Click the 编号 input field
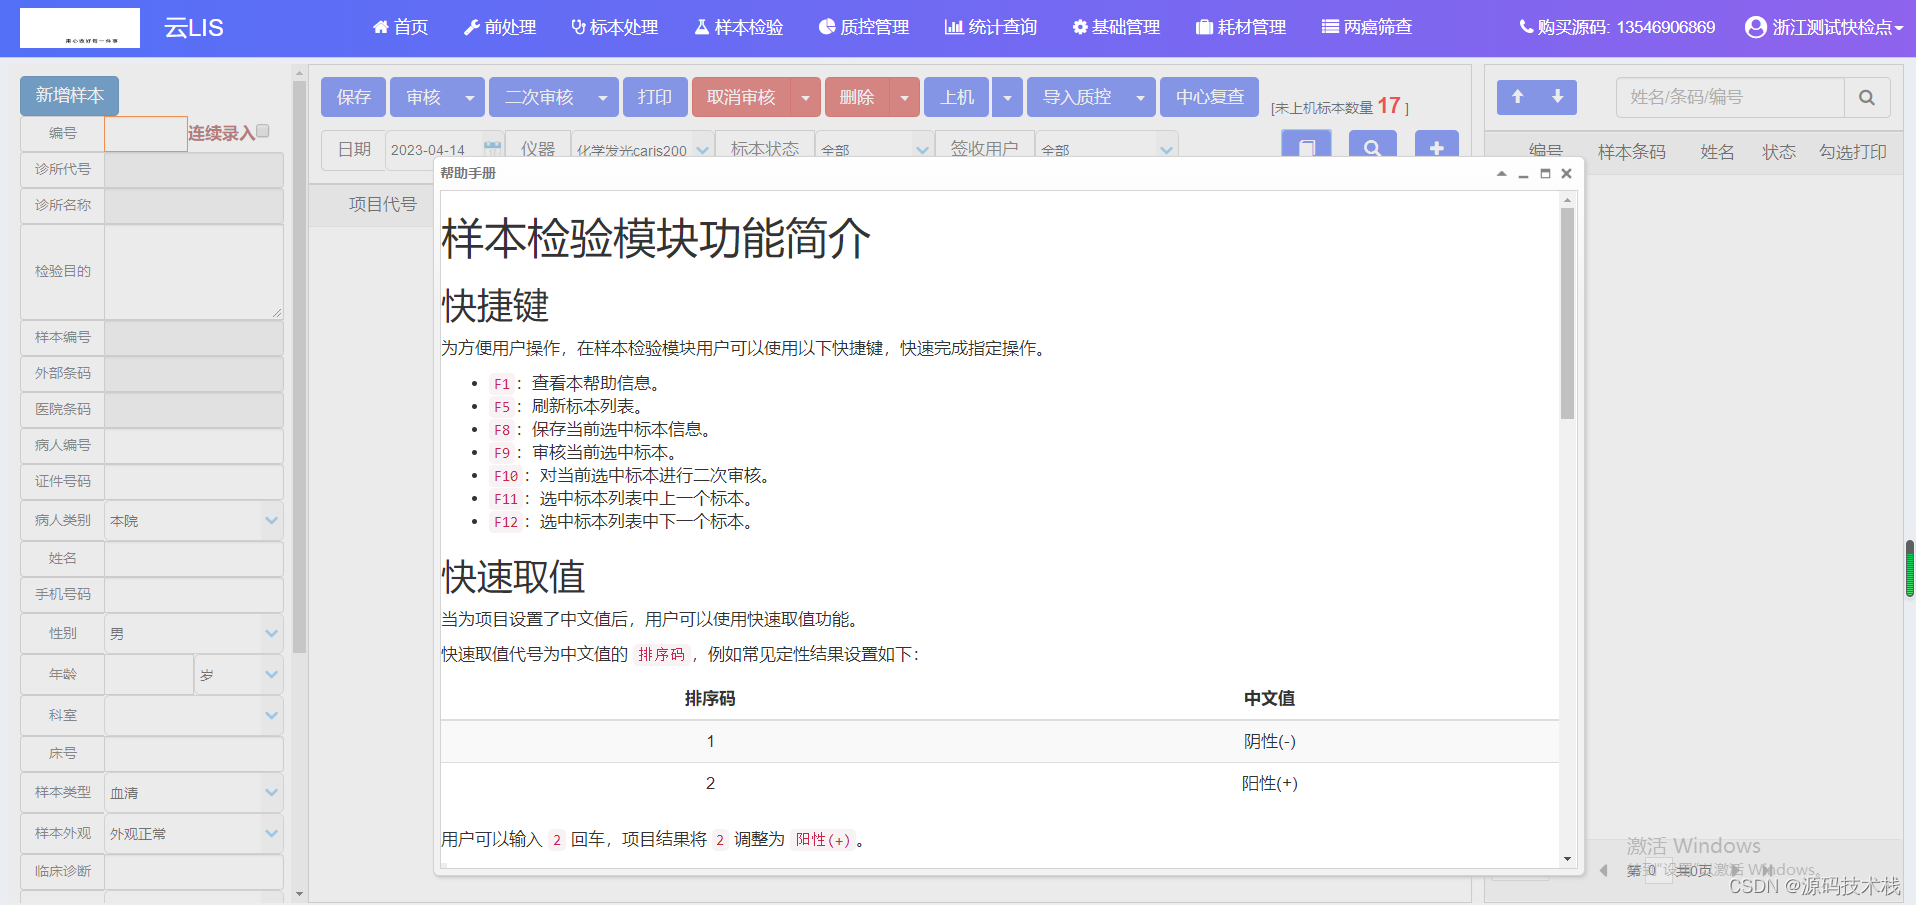The width and height of the screenshot is (1916, 905). [145, 133]
